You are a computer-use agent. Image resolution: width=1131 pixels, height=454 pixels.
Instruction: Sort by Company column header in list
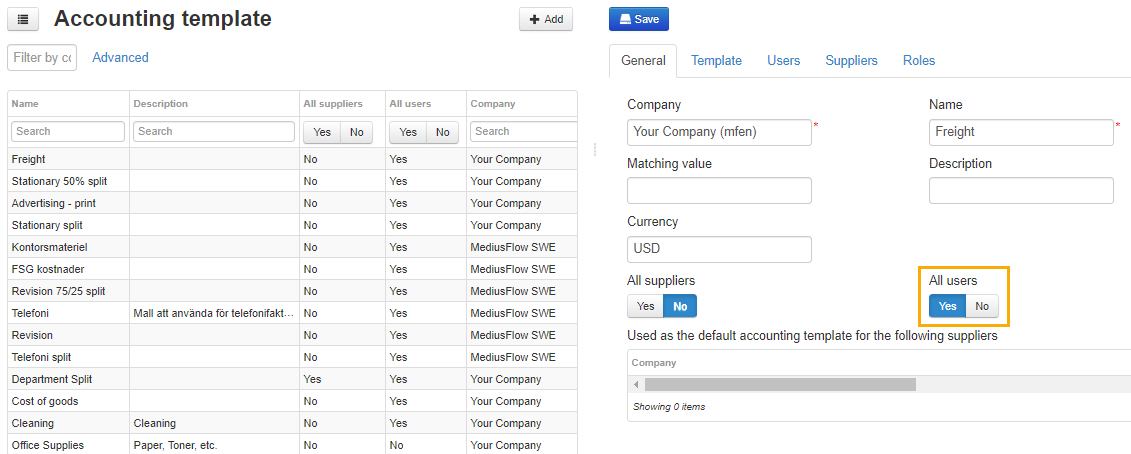click(522, 103)
